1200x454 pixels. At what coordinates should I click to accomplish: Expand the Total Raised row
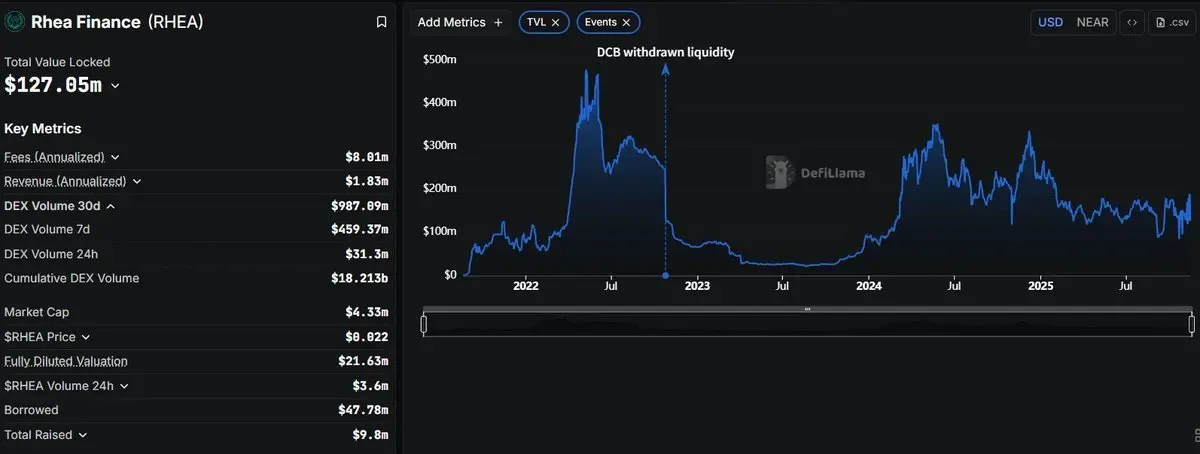pyautogui.click(x=82, y=435)
